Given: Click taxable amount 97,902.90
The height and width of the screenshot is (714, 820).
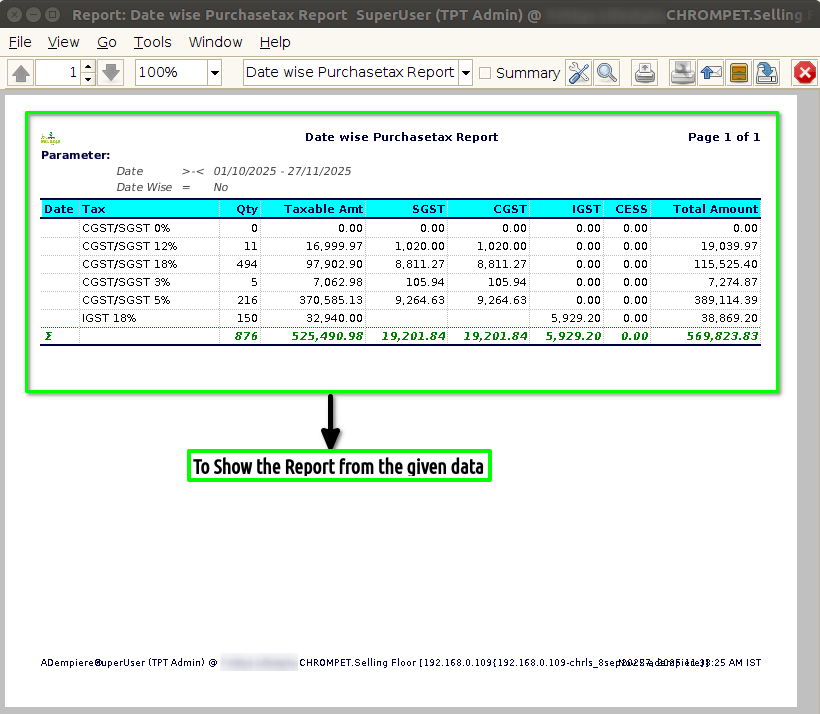Looking at the screenshot, I should pos(334,264).
